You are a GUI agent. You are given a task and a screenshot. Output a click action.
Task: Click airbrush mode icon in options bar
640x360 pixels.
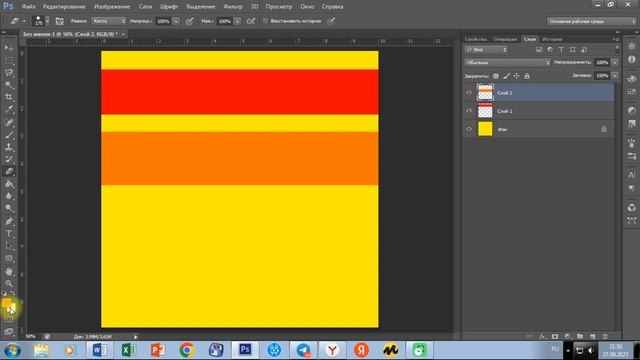click(251, 21)
